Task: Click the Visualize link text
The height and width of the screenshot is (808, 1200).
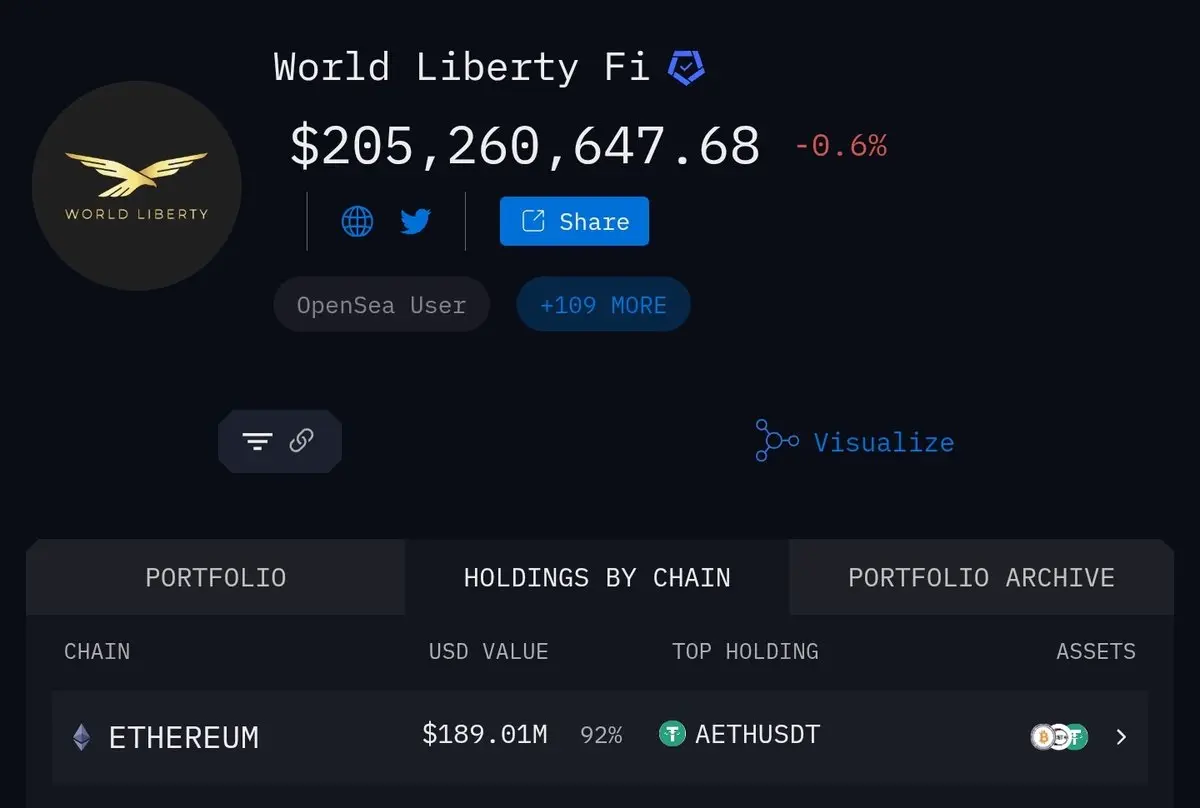Action: click(884, 442)
